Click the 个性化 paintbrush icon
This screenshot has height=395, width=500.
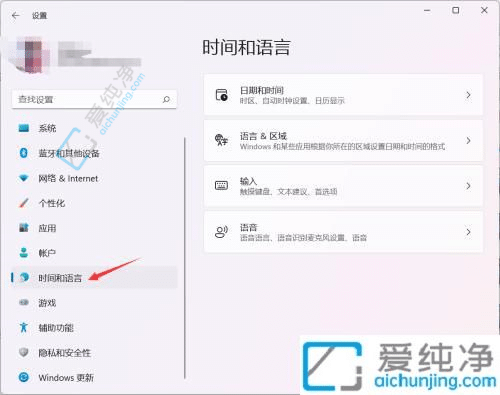(x=24, y=203)
